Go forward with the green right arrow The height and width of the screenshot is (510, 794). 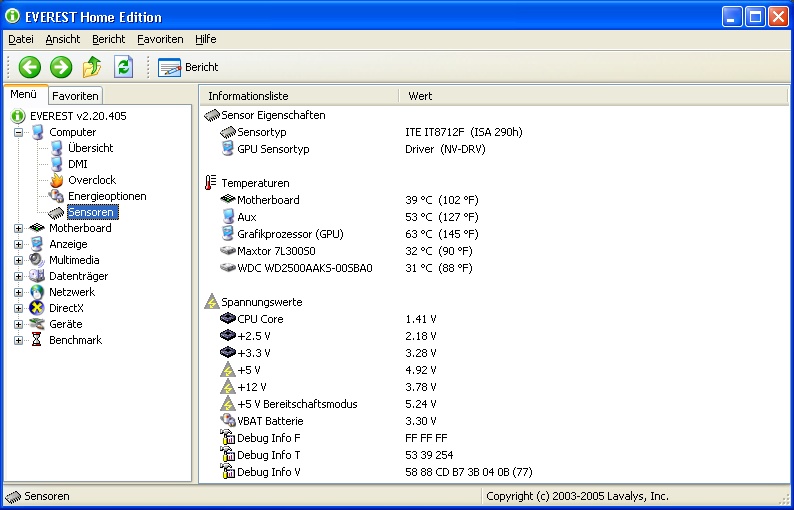(61, 67)
